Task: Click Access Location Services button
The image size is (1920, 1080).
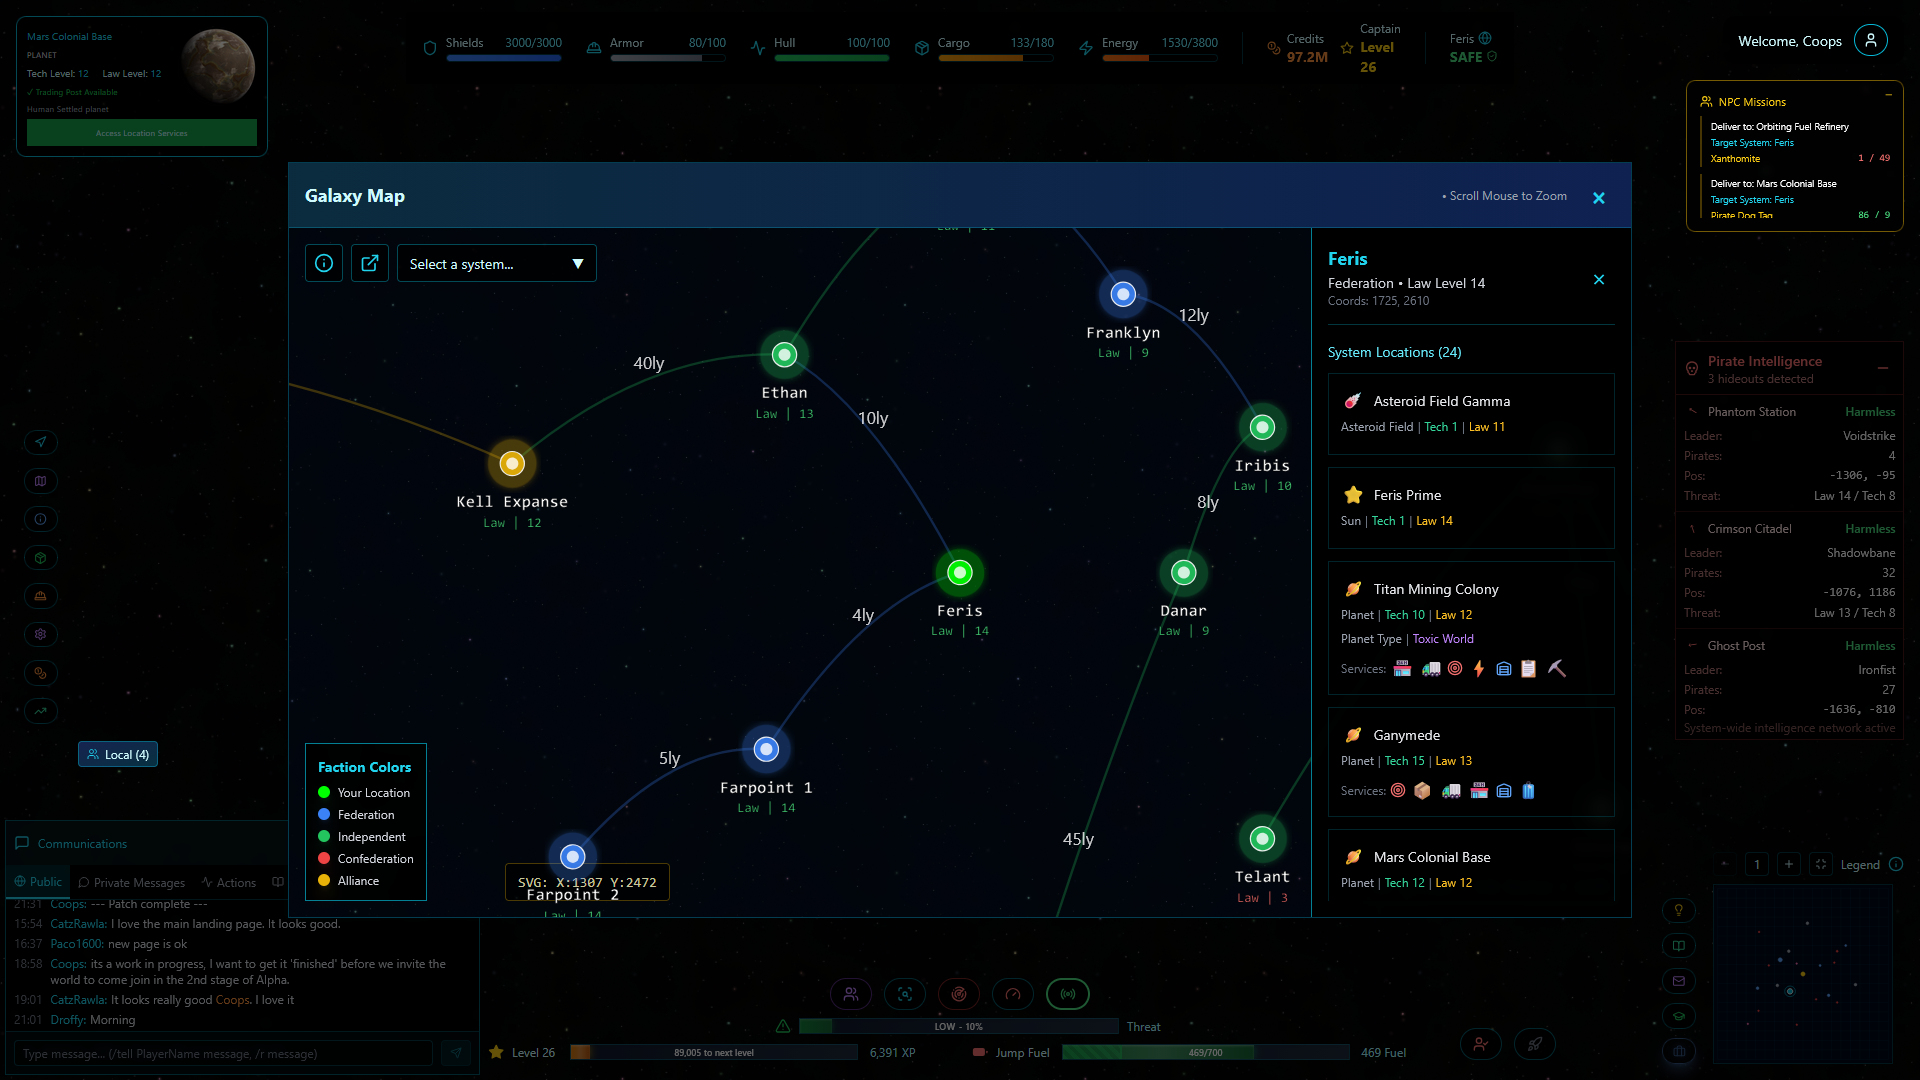Action: point(142,133)
